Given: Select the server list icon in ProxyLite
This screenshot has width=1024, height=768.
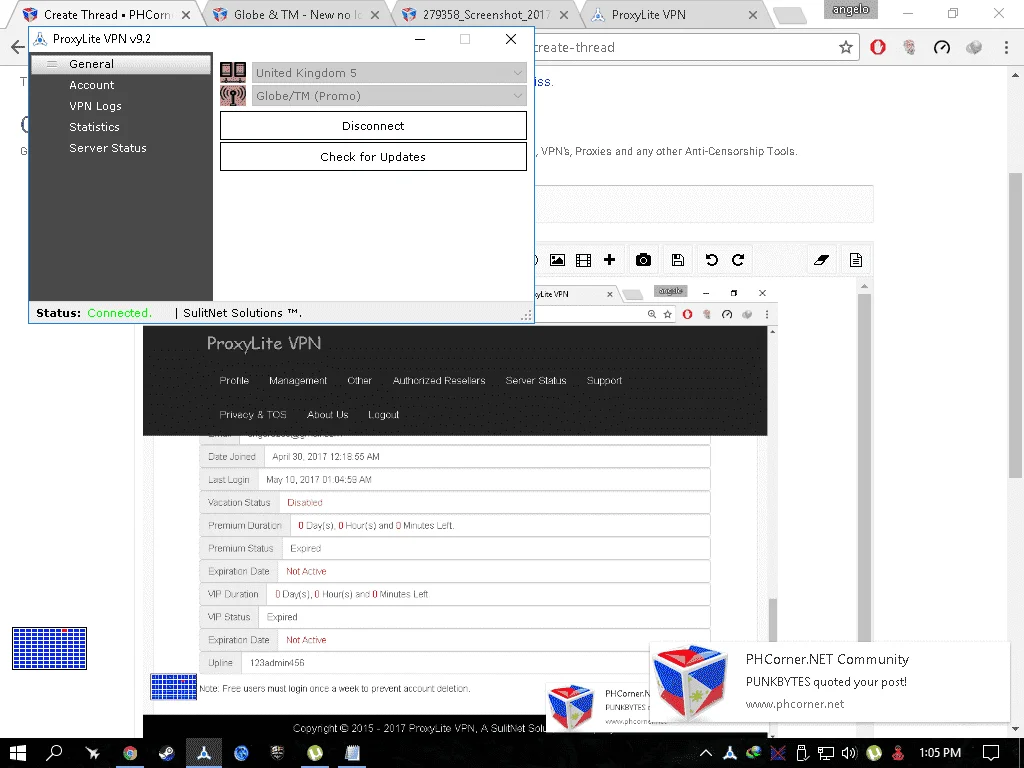Looking at the screenshot, I should [x=232, y=72].
